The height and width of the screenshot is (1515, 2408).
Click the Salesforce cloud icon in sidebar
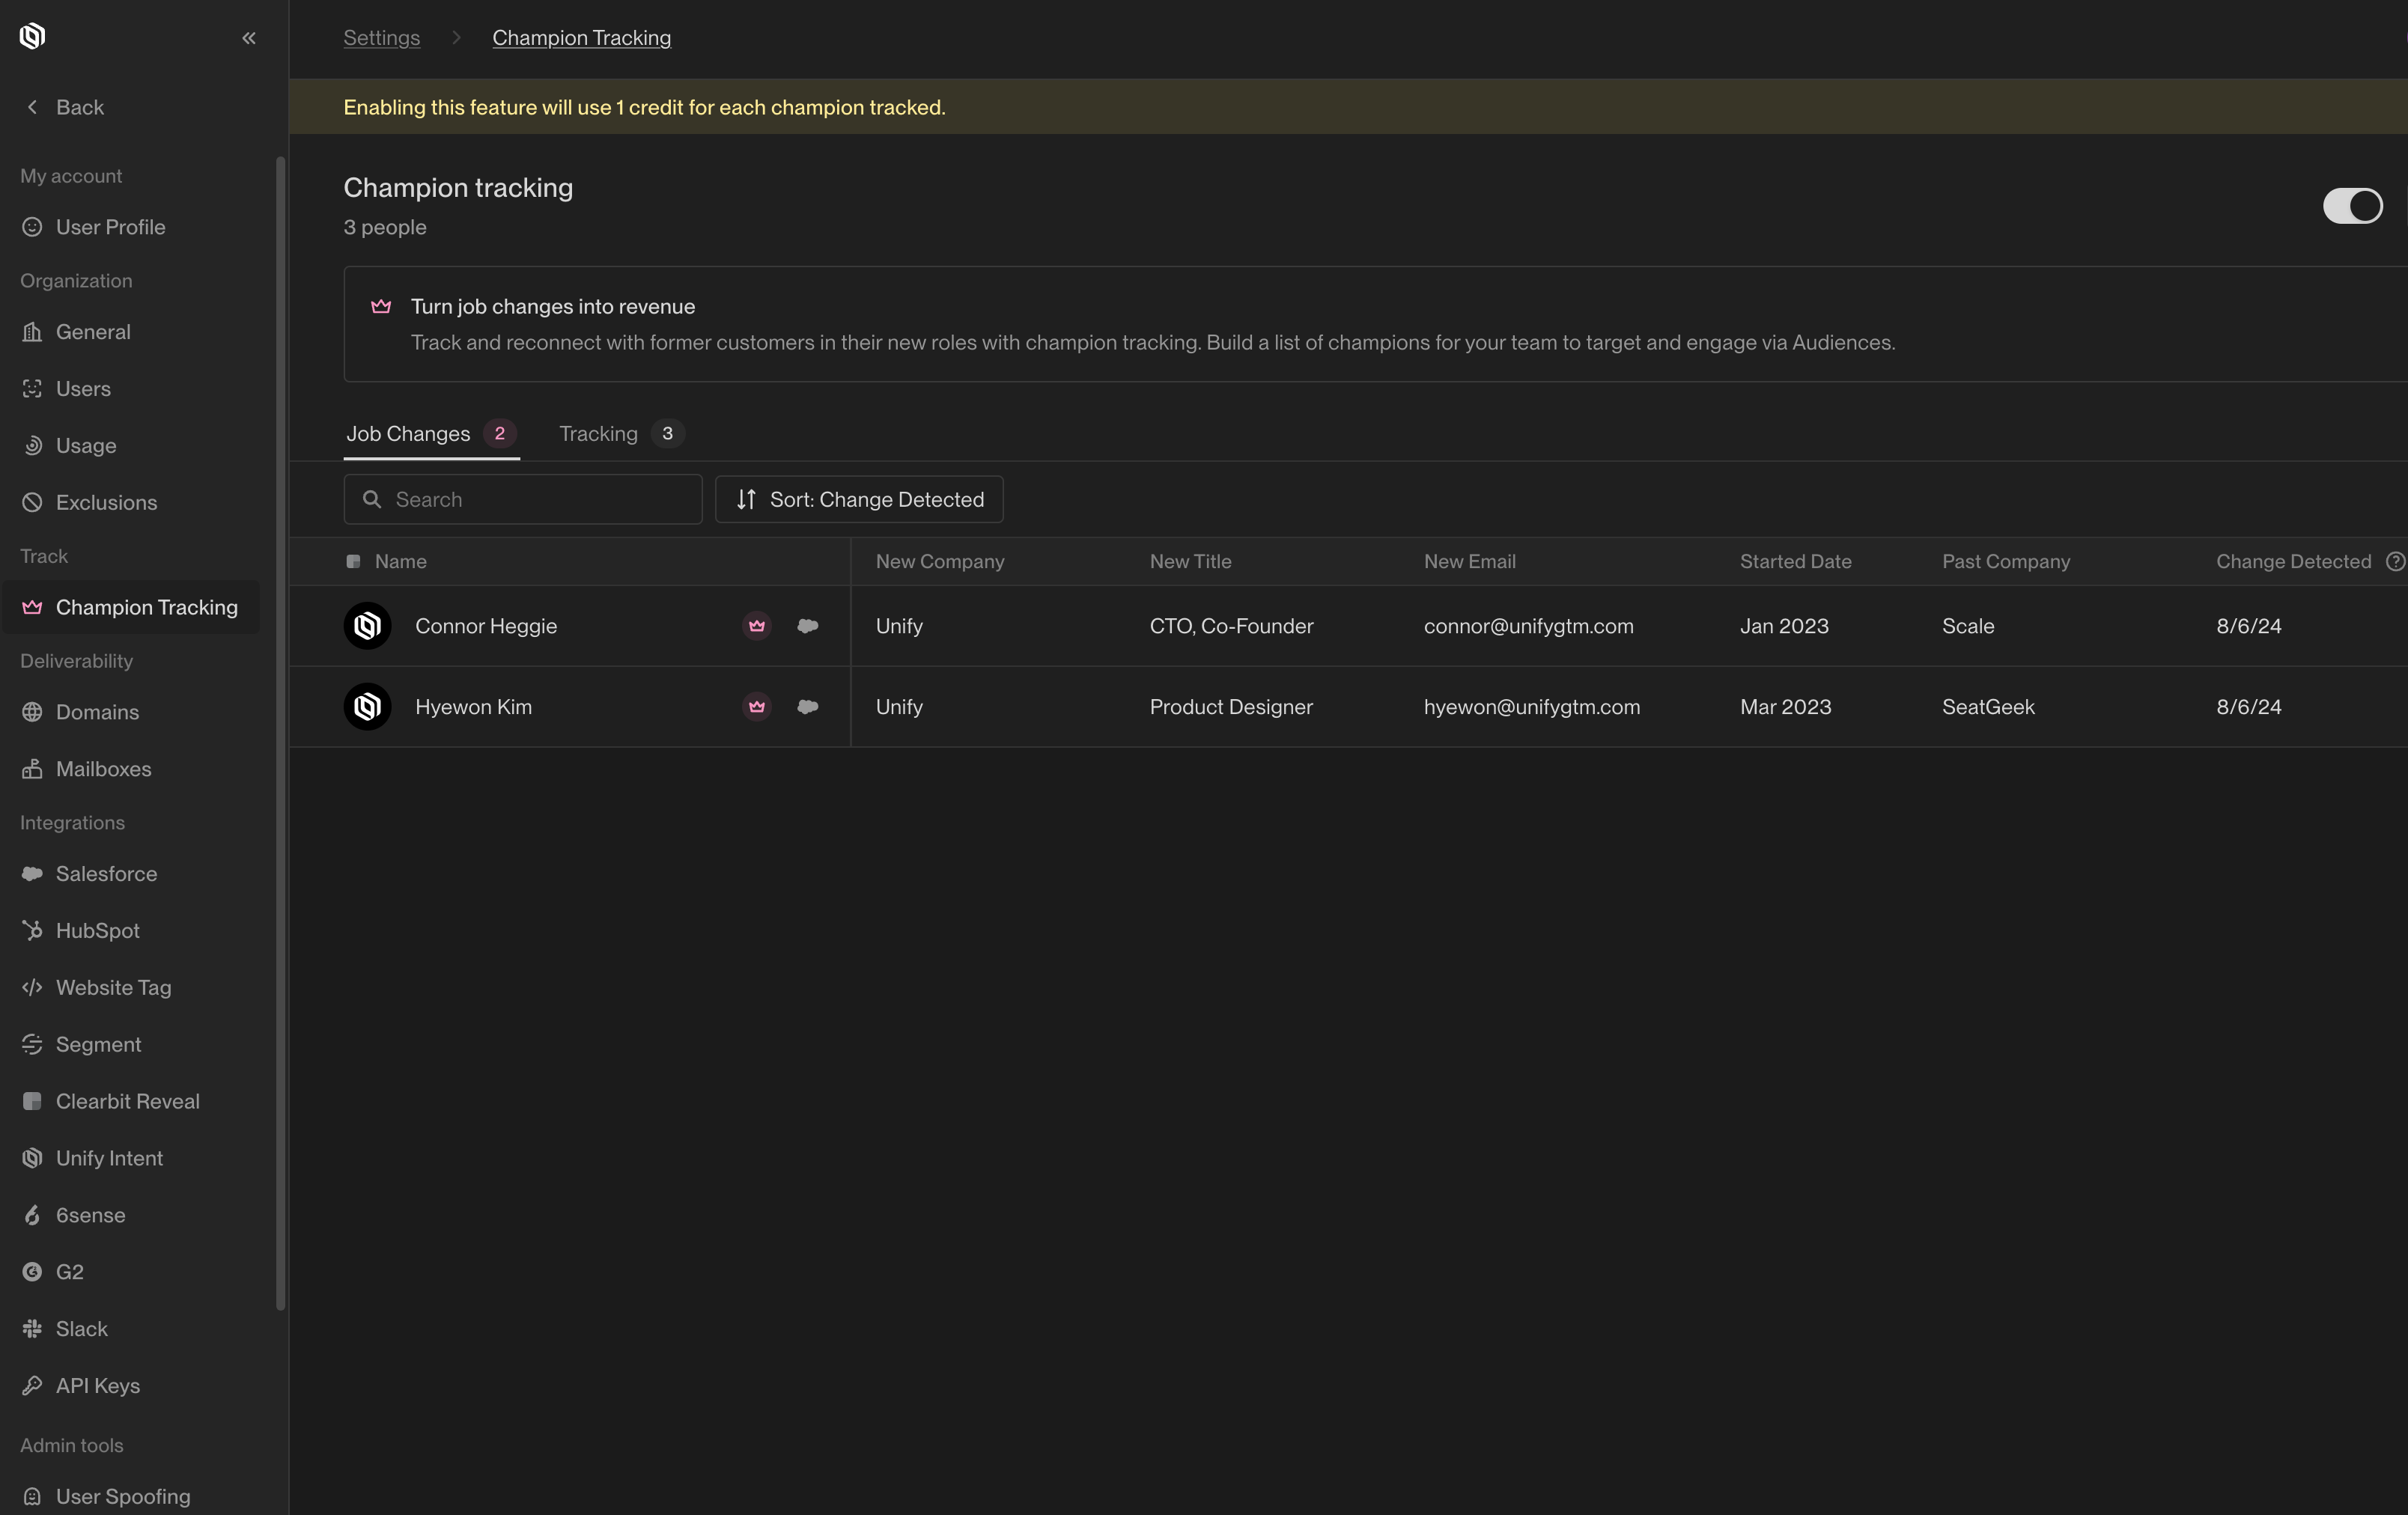tap(32, 874)
